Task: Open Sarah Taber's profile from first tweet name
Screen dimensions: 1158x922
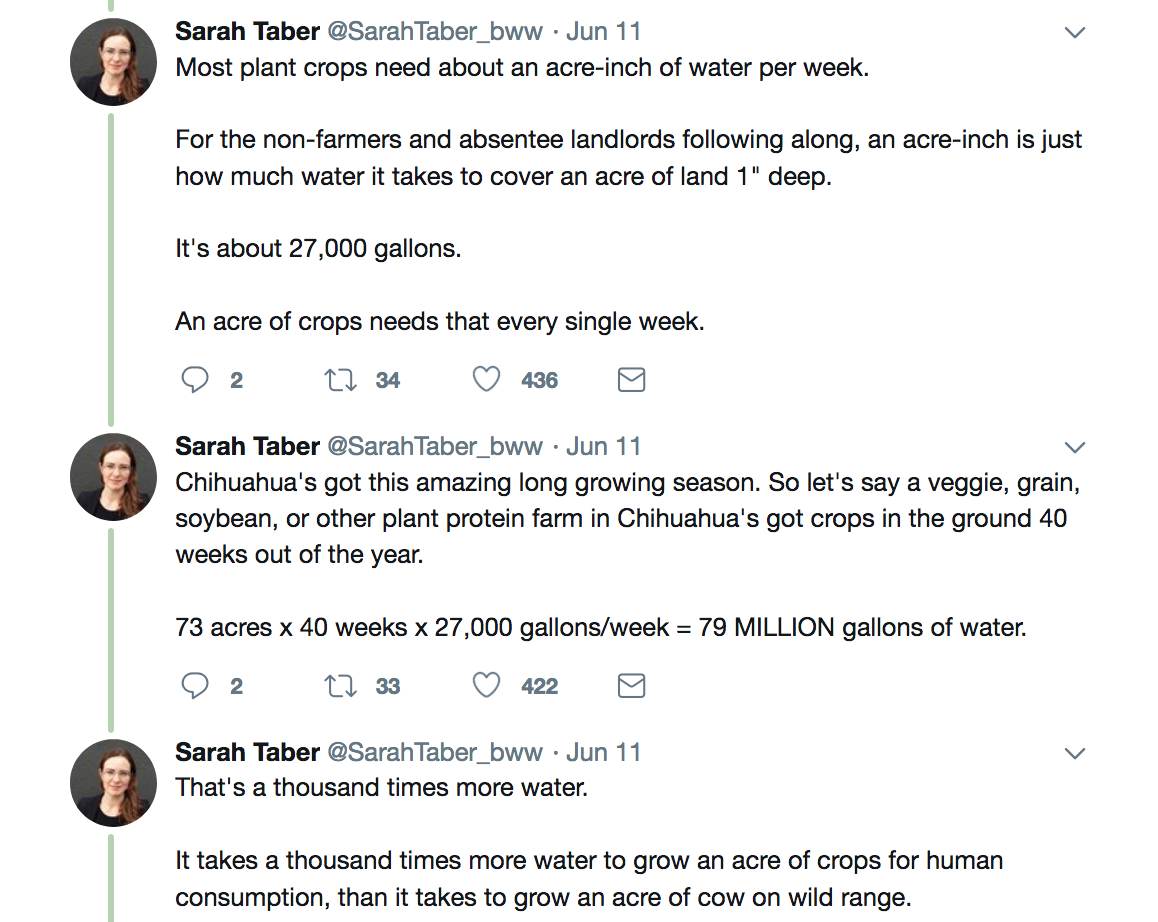Action: (x=247, y=32)
